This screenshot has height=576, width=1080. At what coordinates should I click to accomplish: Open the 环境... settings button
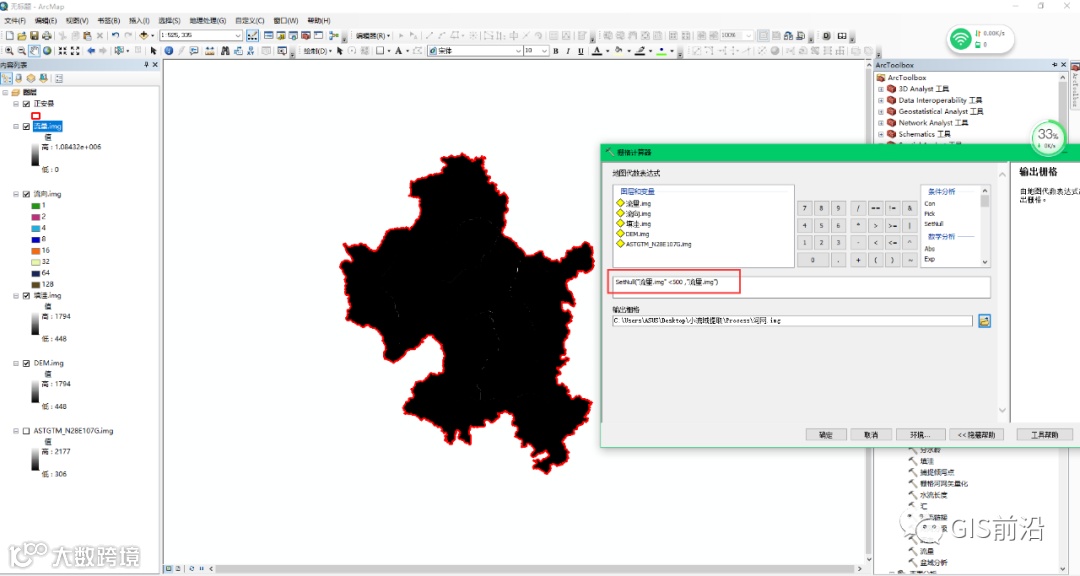(x=920, y=435)
